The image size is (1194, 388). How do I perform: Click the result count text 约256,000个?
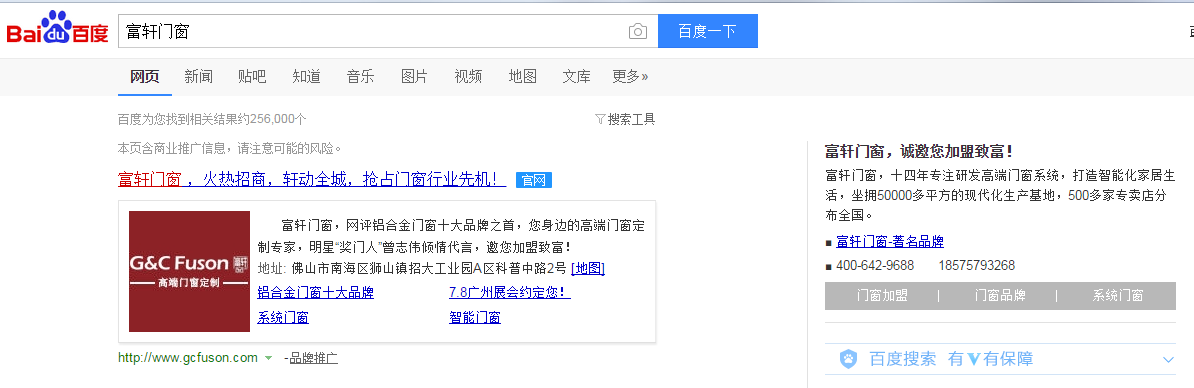tap(272, 119)
